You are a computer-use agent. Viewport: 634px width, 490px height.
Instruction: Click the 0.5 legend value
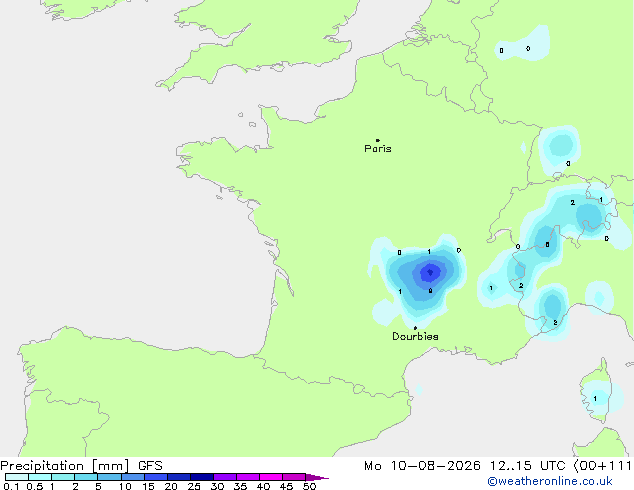click(34, 486)
